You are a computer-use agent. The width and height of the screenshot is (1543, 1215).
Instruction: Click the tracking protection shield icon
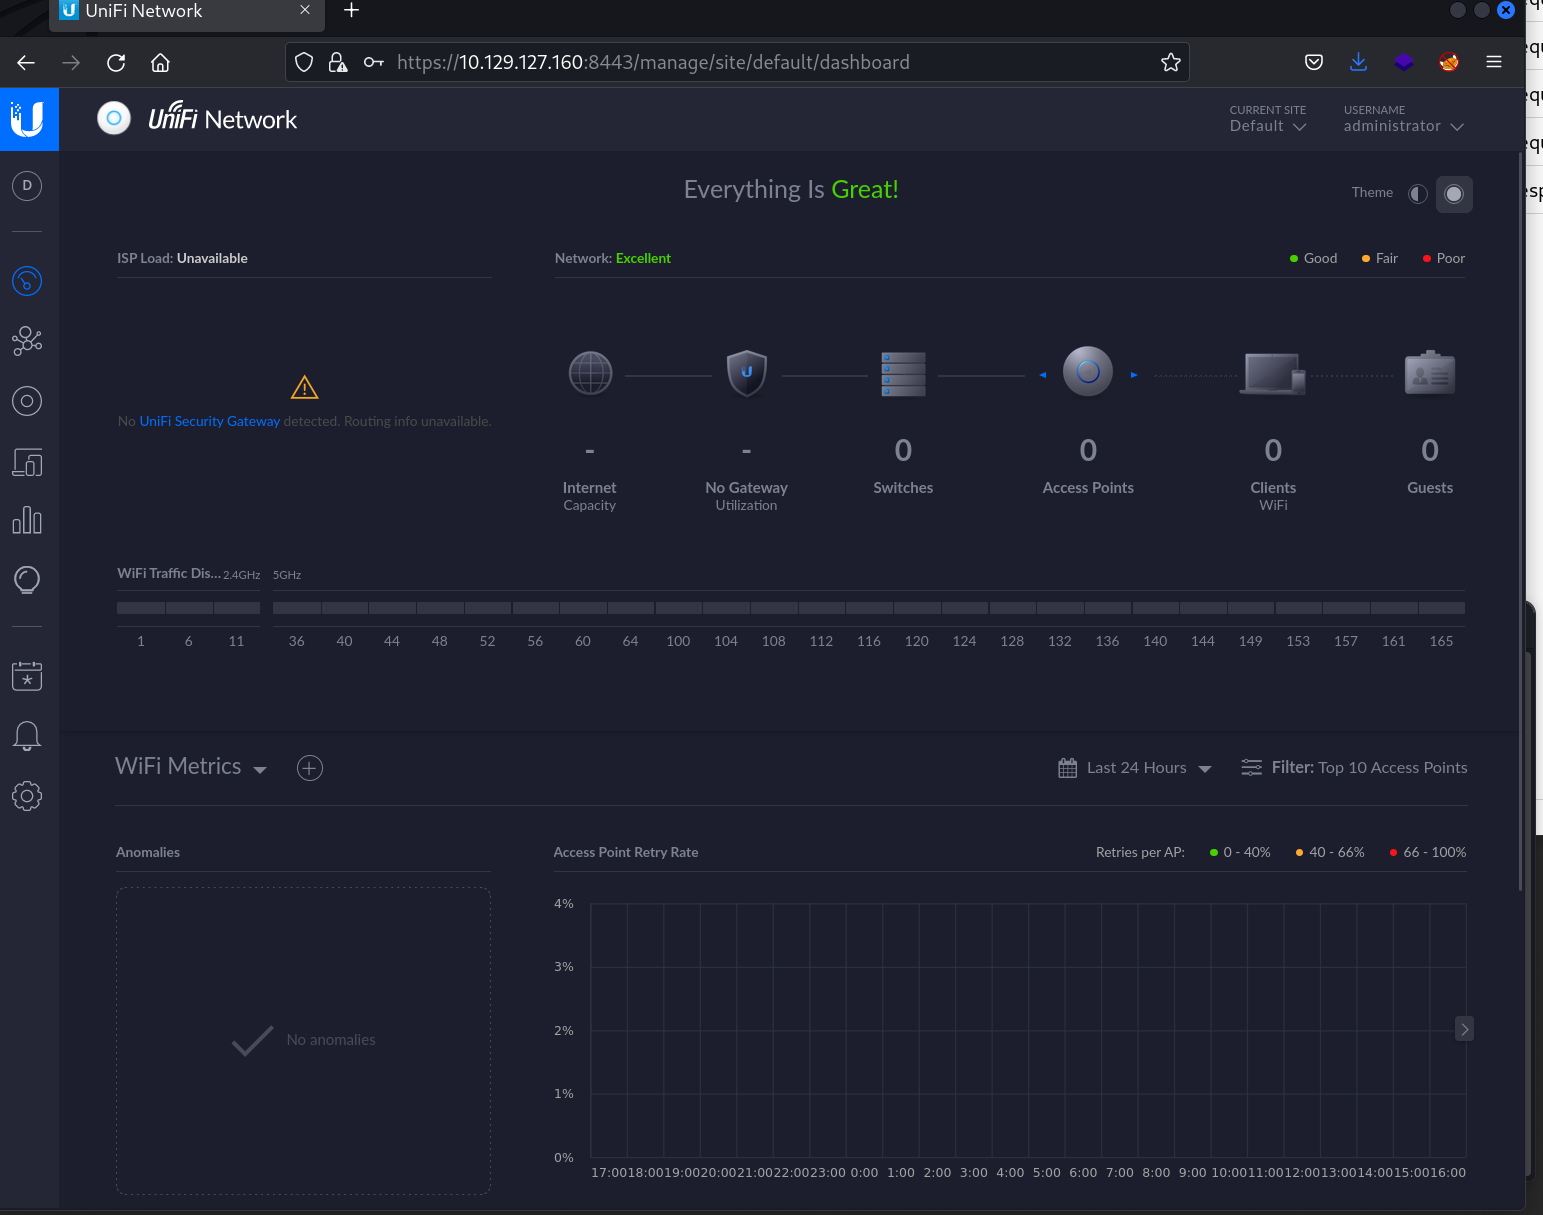coord(304,62)
